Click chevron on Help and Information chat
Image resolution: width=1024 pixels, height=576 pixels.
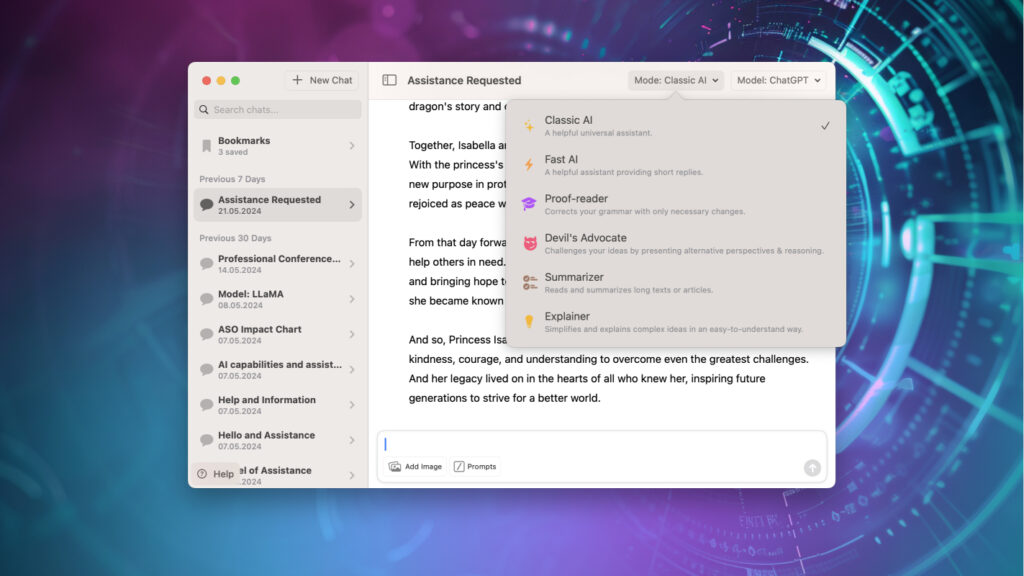point(352,405)
